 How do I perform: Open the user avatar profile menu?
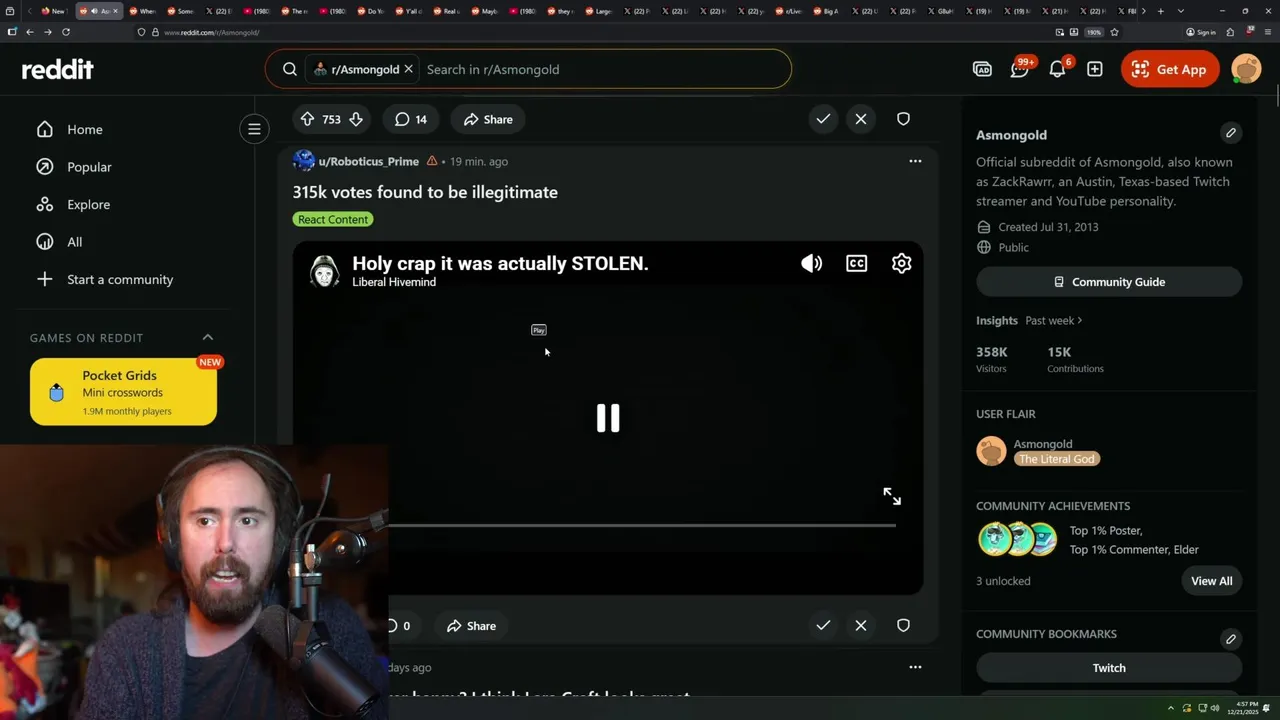1246,69
